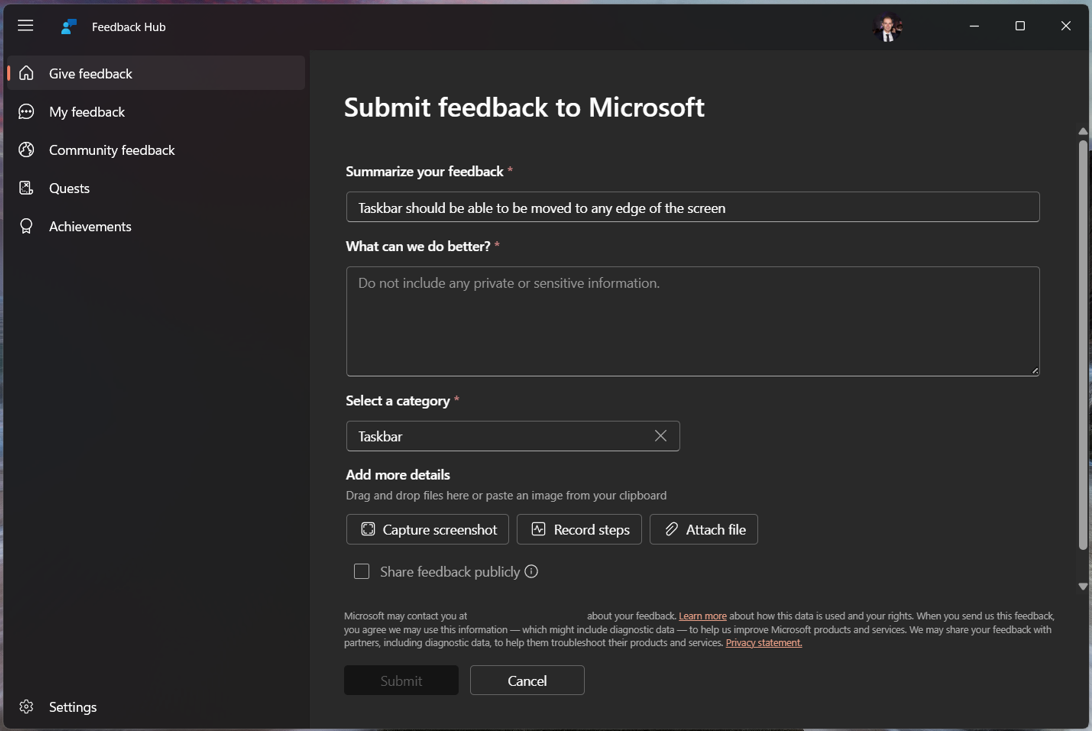Open the Quests sidebar icon
1092x731 pixels.
point(26,188)
